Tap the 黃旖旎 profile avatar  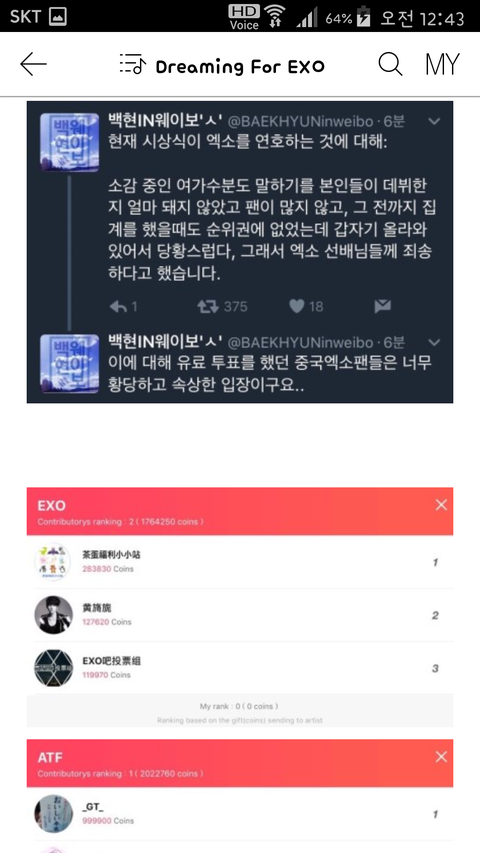click(53, 615)
